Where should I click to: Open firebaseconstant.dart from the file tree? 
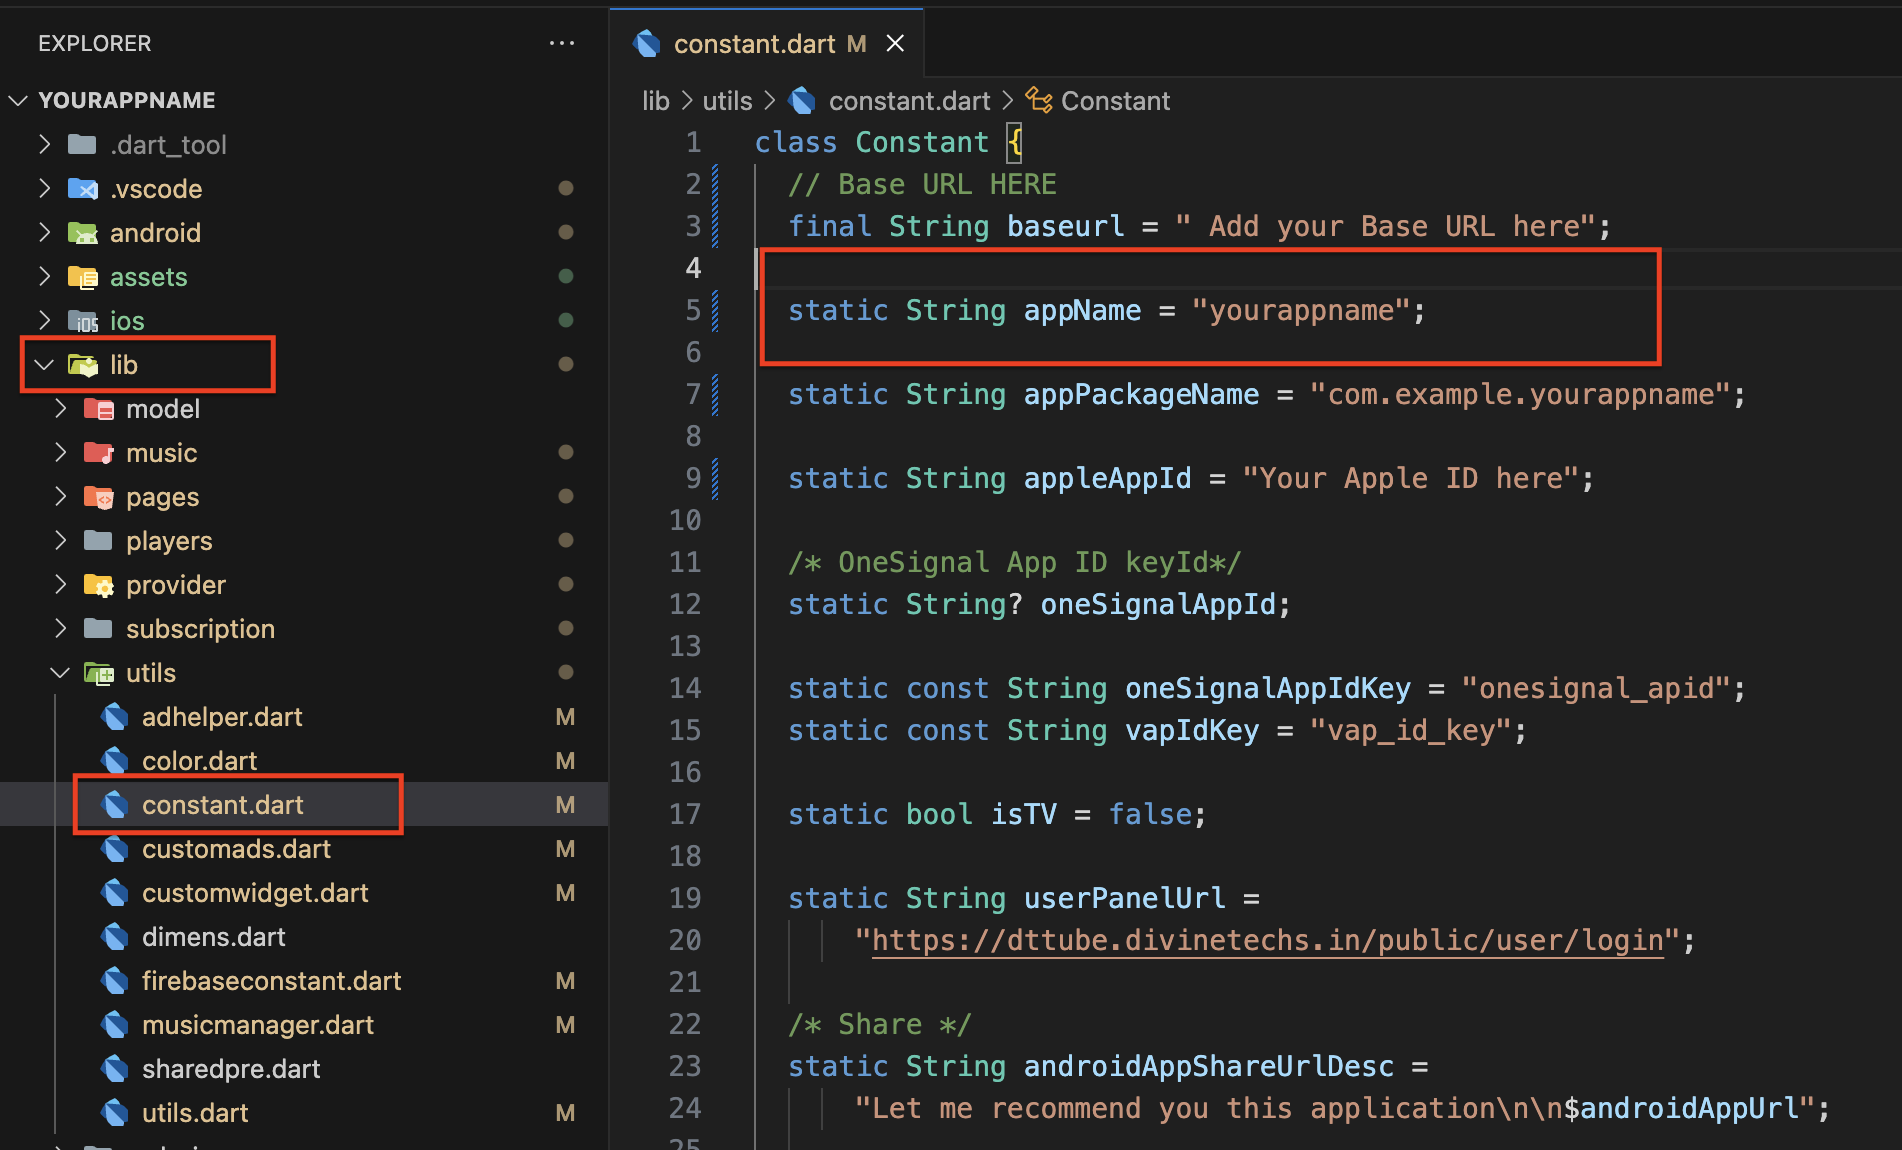coord(271,981)
